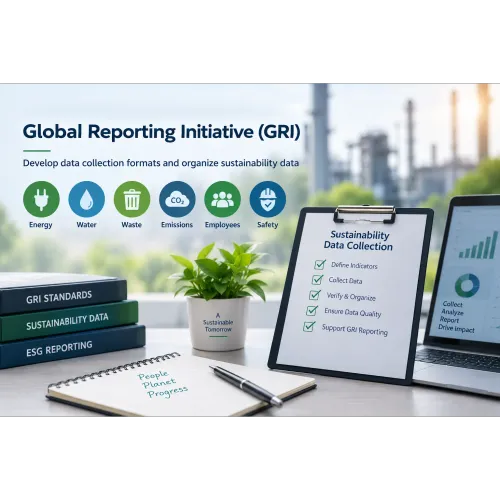
Task: Select the blue Water droplet icon
Action: coord(87,199)
